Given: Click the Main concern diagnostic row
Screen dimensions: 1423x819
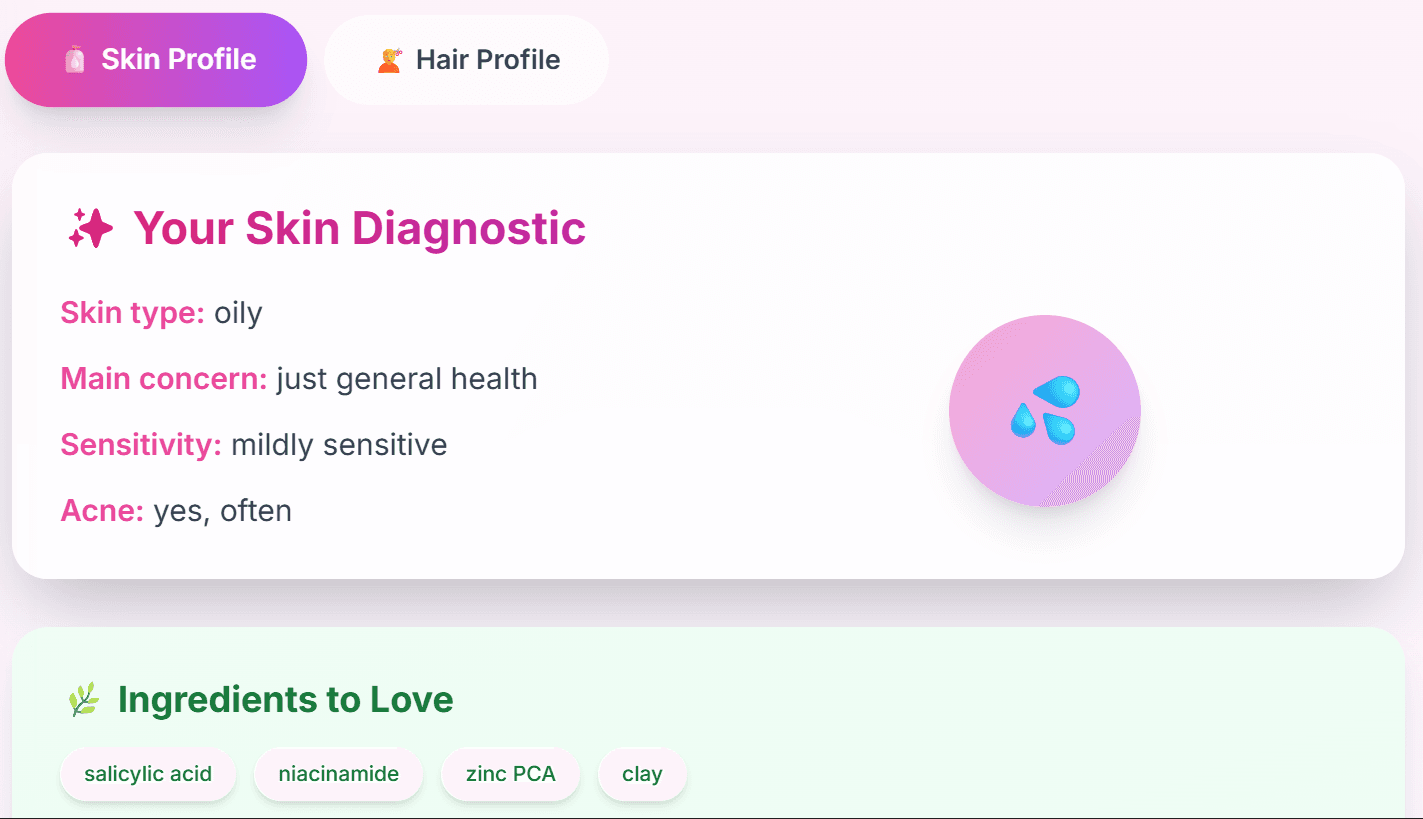Looking at the screenshot, I should pos(299,378).
